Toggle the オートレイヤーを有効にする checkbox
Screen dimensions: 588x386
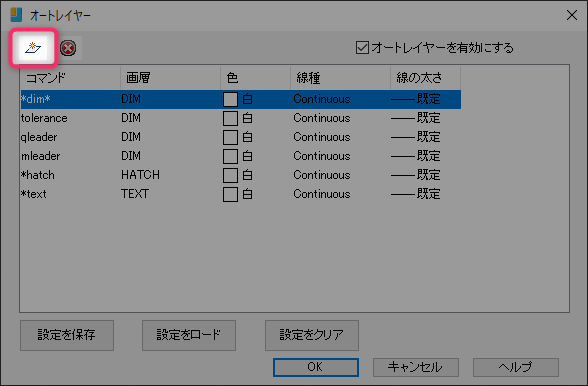(362, 48)
